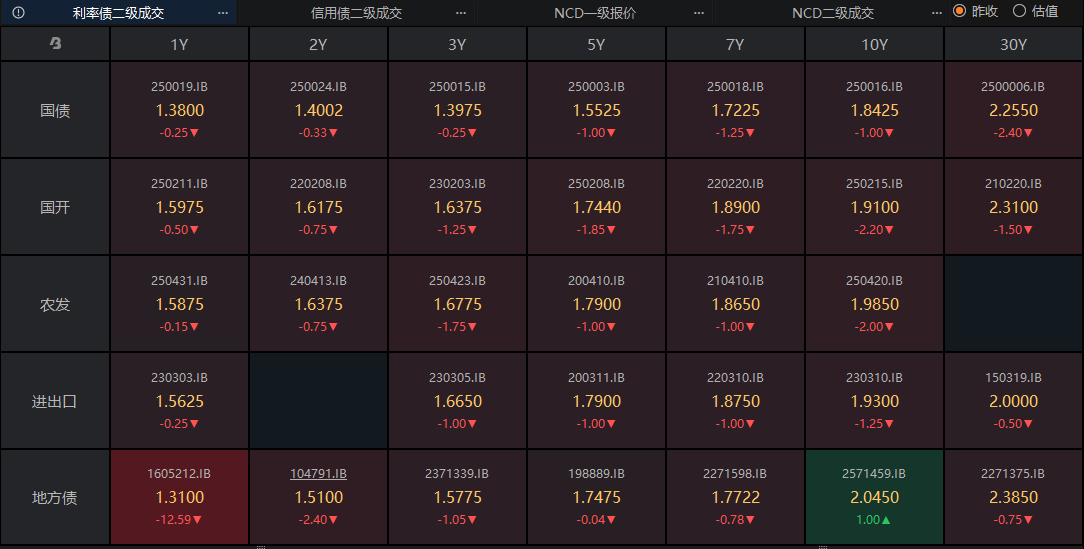Select the 昨收 radio button
The image size is (1084, 549).
pos(959,11)
